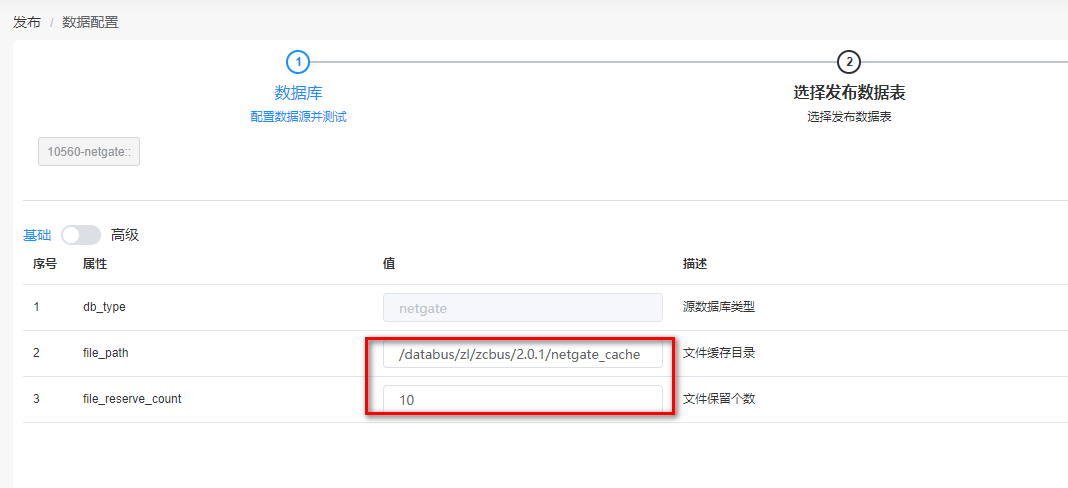Click the 属性 column header

[95, 263]
